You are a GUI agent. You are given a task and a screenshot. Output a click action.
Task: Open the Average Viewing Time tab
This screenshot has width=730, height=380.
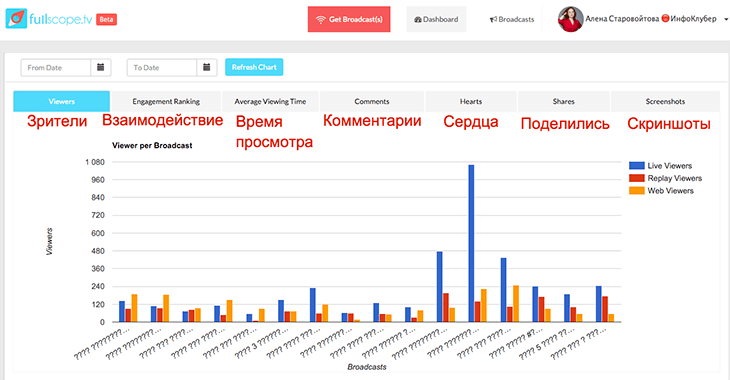270,101
